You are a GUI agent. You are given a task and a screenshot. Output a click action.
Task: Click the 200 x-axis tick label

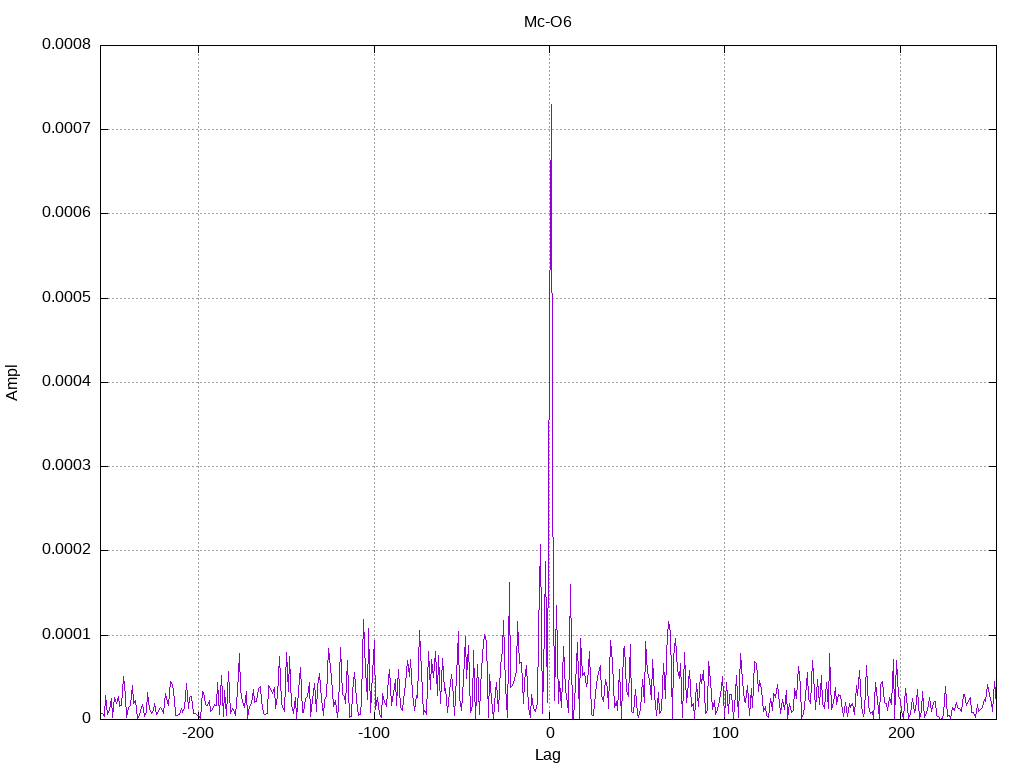(x=901, y=733)
